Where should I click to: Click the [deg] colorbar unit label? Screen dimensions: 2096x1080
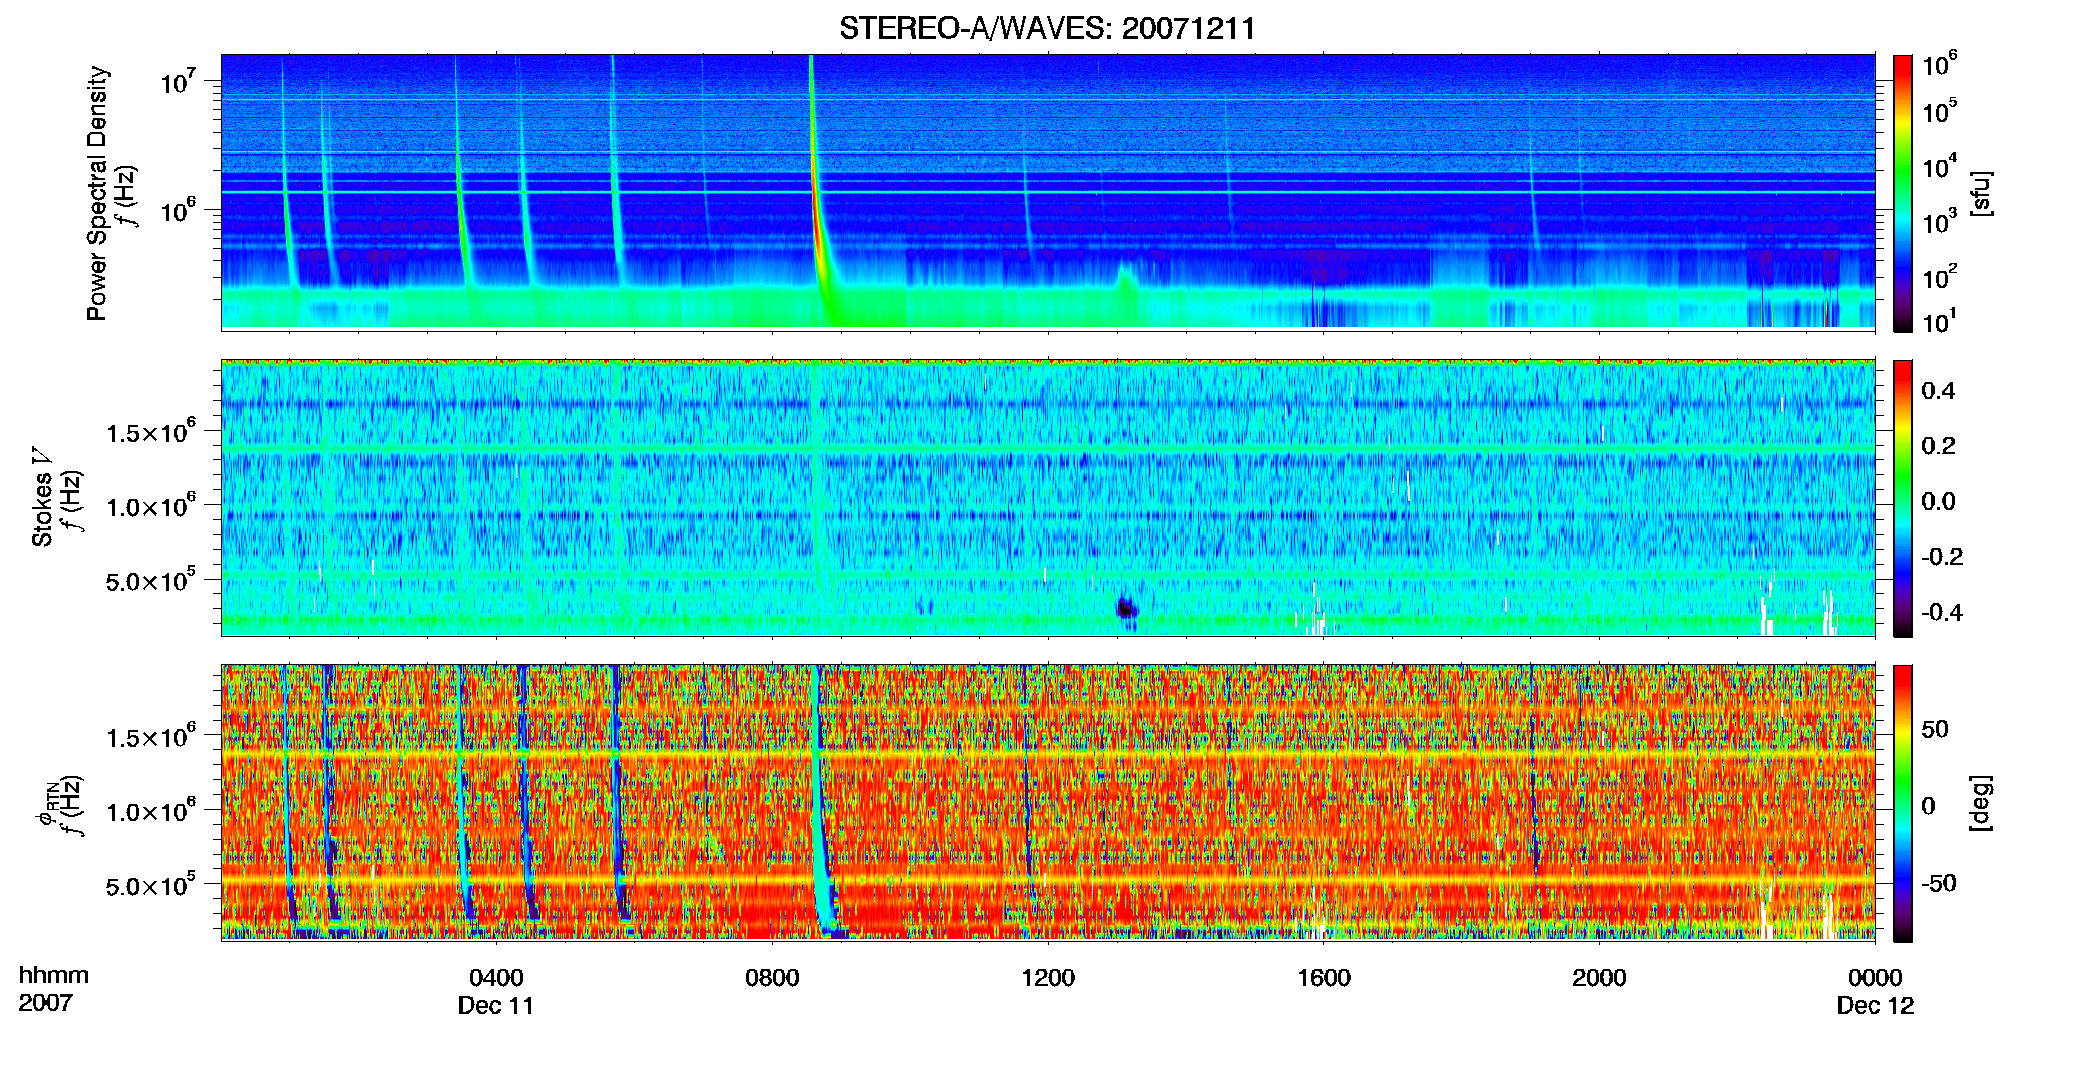(1982, 803)
